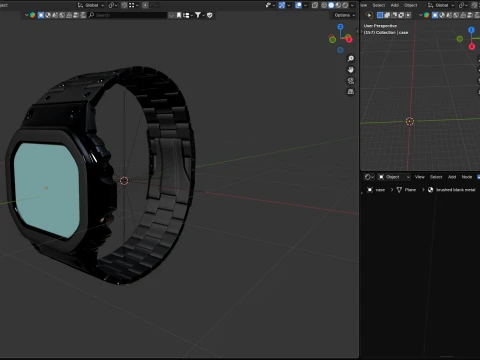Click the red X axis on main viewport gizmo
The width and height of the screenshot is (480, 360).
pos(349,40)
